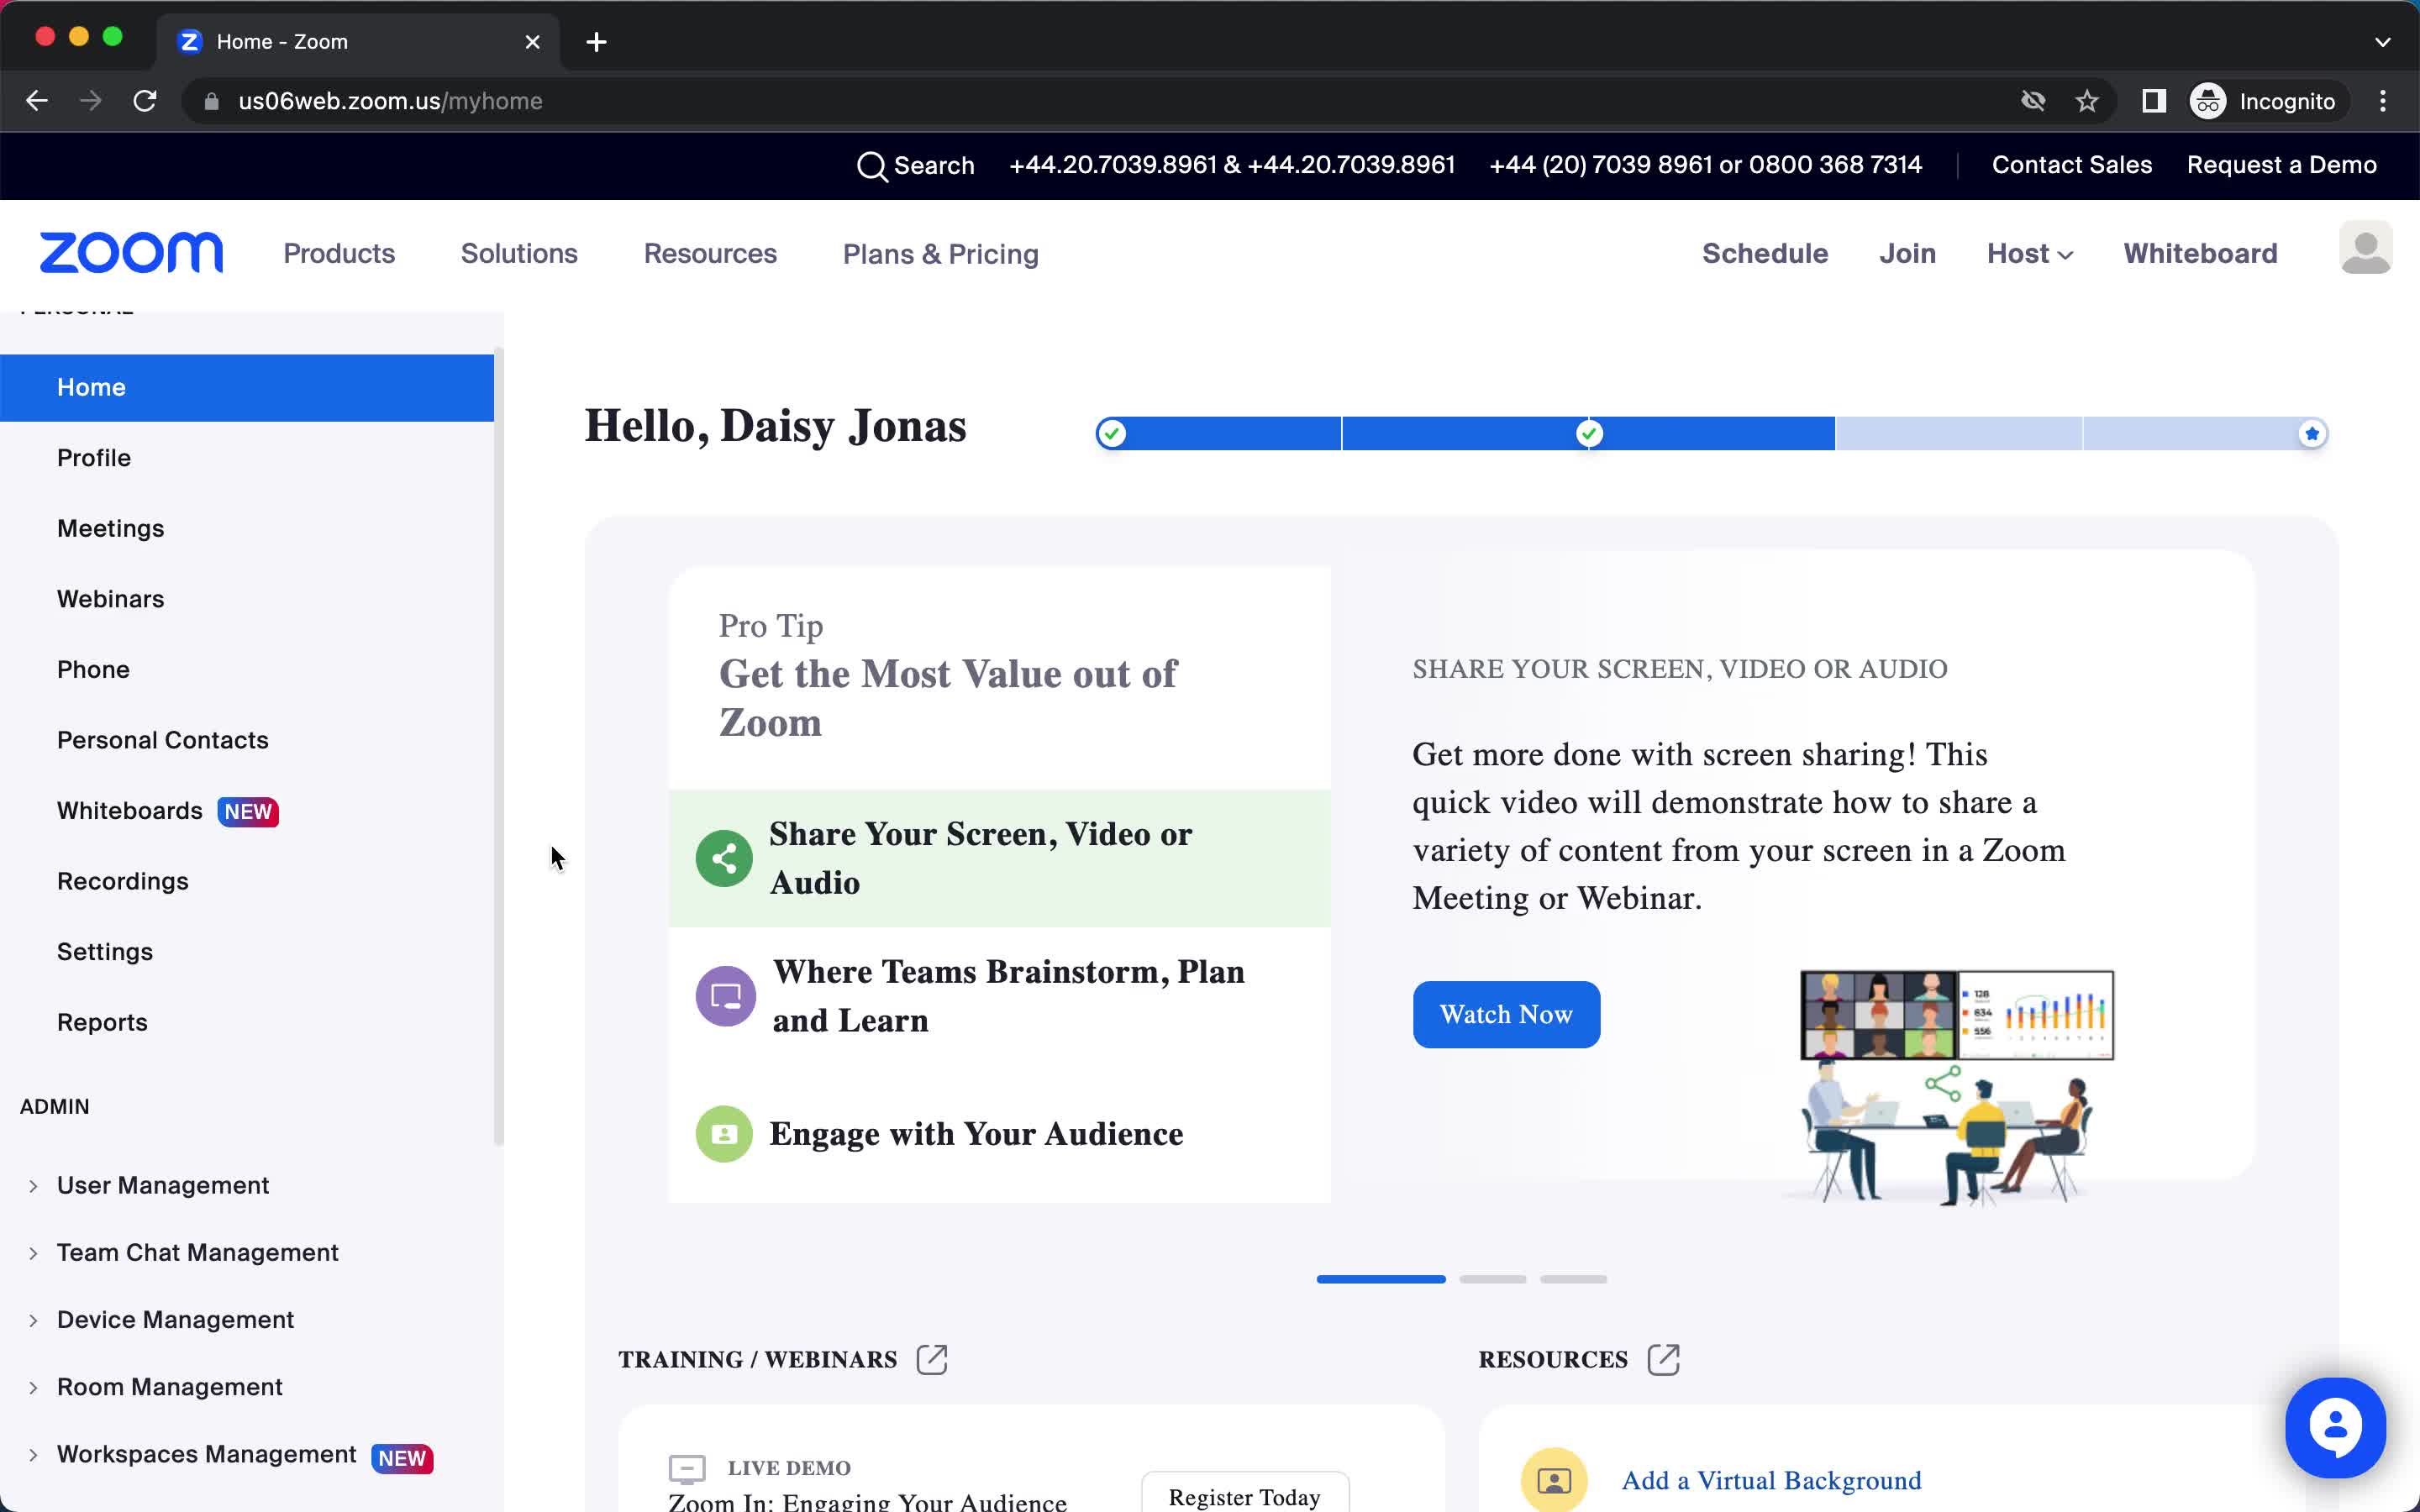Viewport: 2420px width, 1512px height.
Task: Open Add a Virtual Background link
Action: [x=1771, y=1480]
